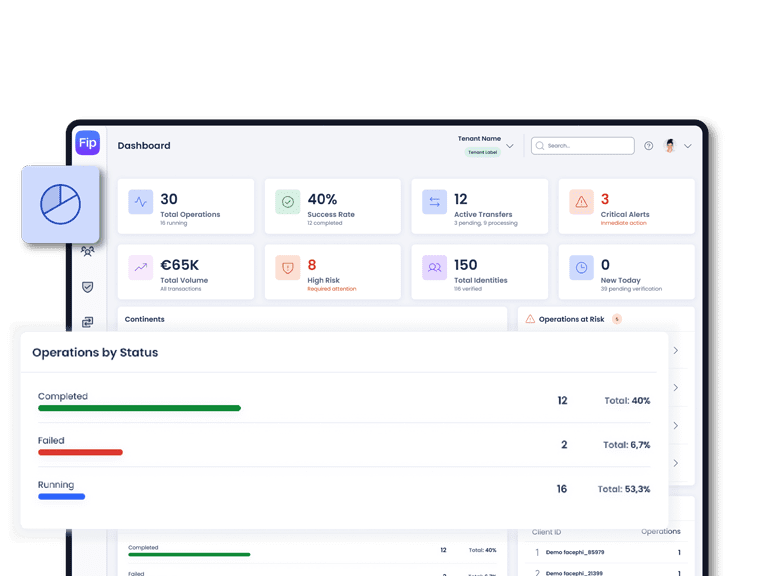Click the Required attention text
This screenshot has height=576, width=768.
point(332,289)
